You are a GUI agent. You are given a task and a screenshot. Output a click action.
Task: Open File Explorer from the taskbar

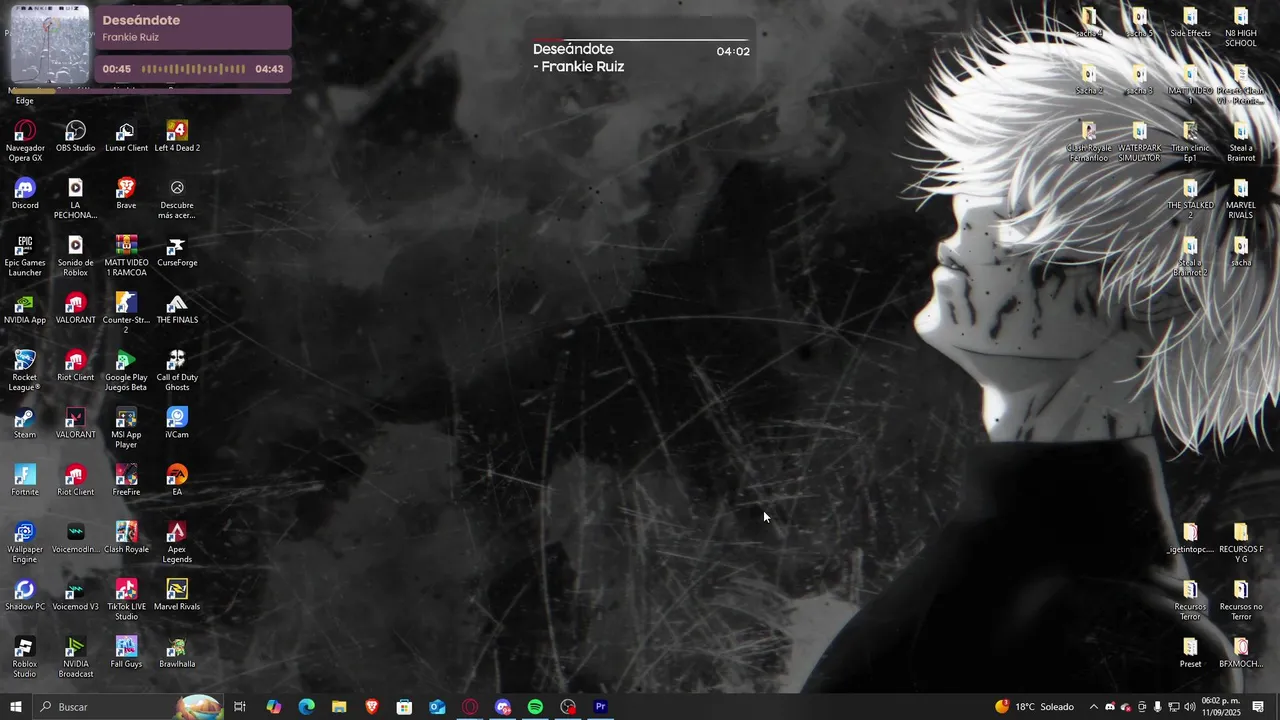[339, 707]
